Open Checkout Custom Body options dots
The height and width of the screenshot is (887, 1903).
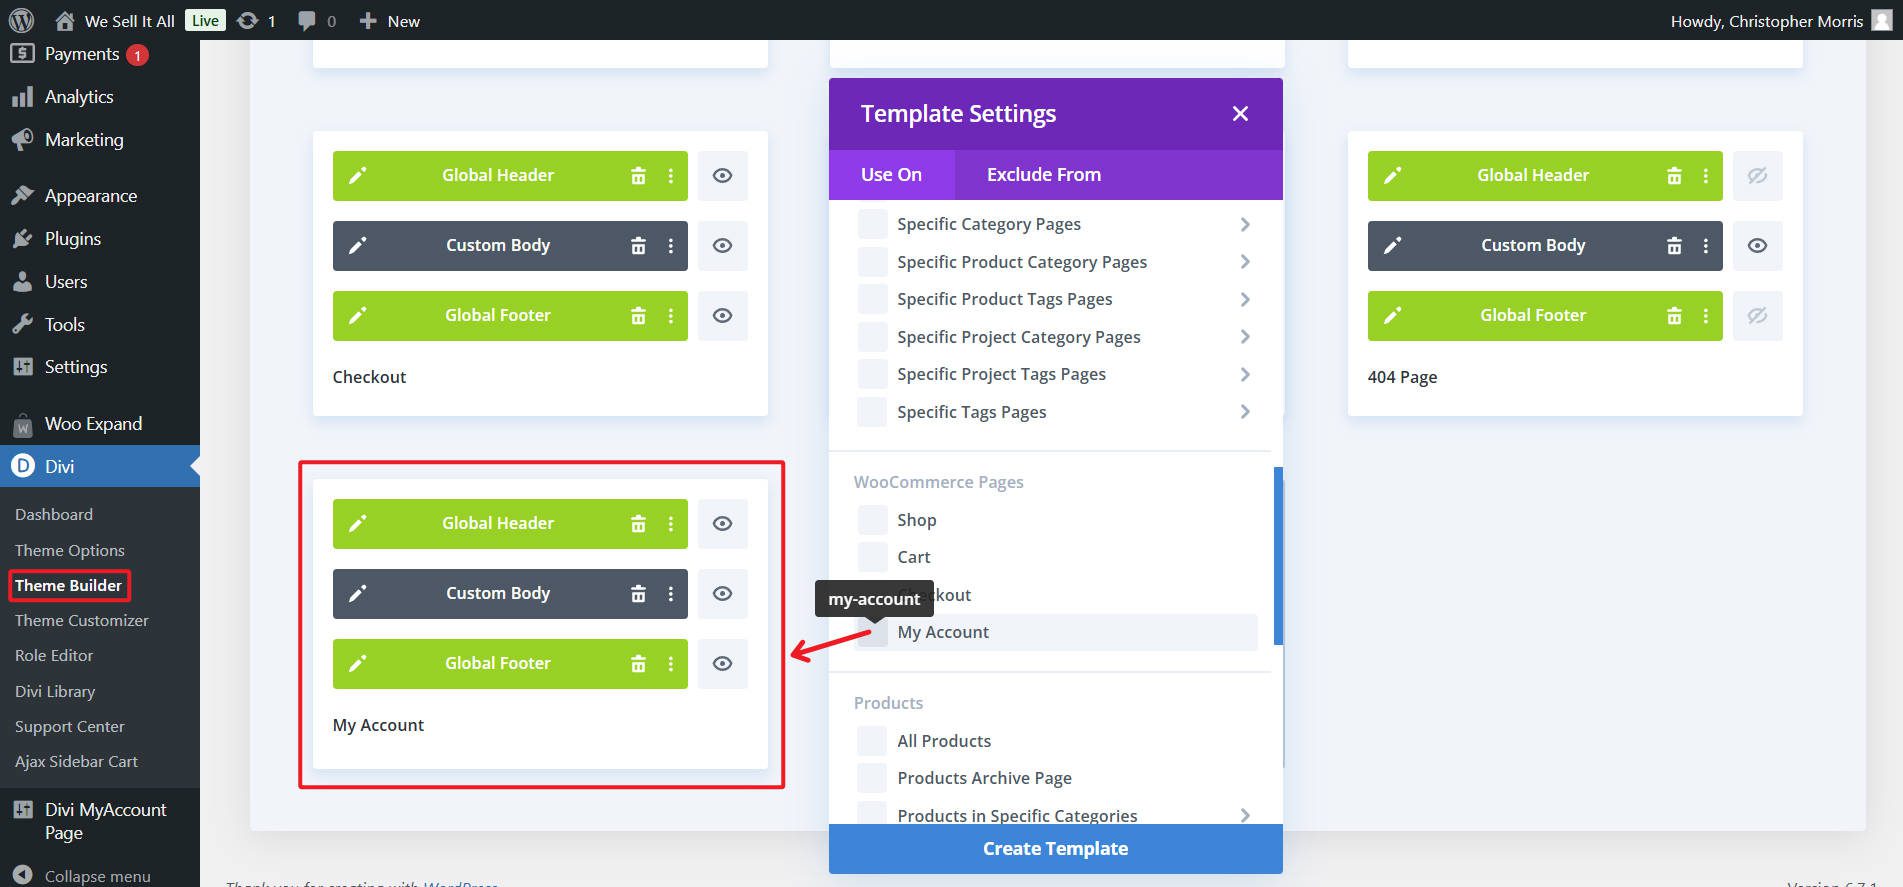click(671, 246)
